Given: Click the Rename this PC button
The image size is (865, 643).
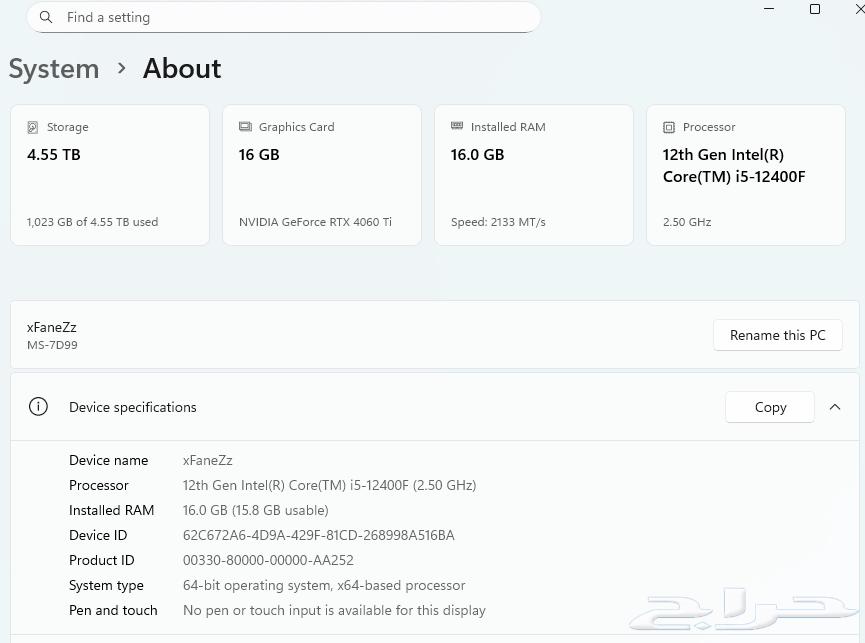Looking at the screenshot, I should pos(777,335).
